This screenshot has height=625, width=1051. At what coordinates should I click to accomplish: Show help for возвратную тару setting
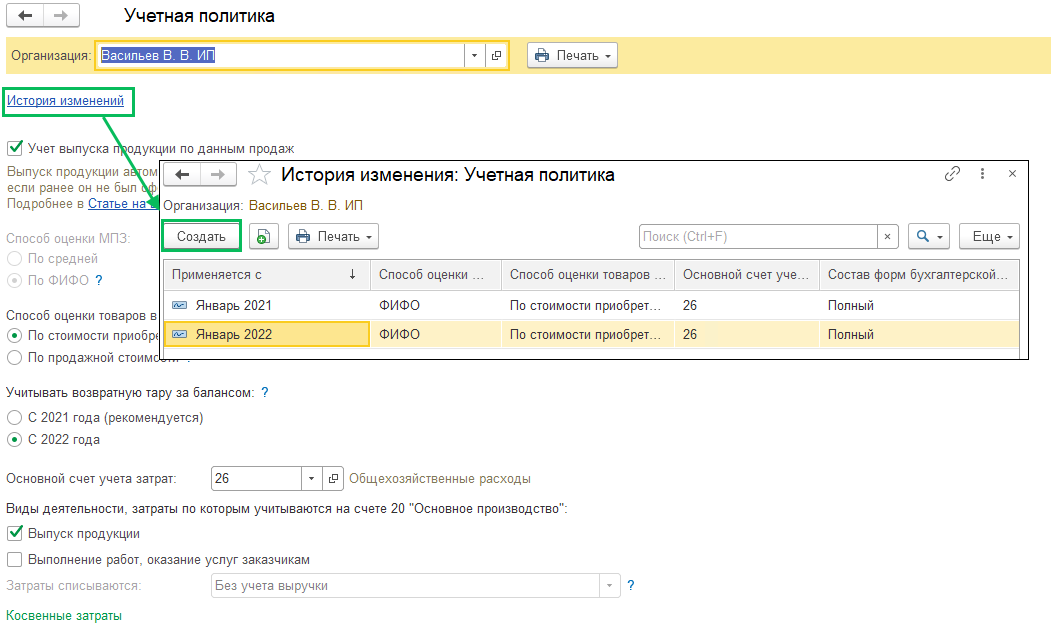[265, 393]
